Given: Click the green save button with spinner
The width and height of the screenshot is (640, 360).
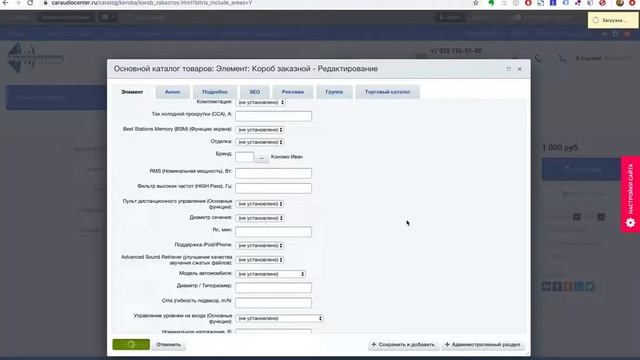Looking at the screenshot, I should (x=131, y=344).
